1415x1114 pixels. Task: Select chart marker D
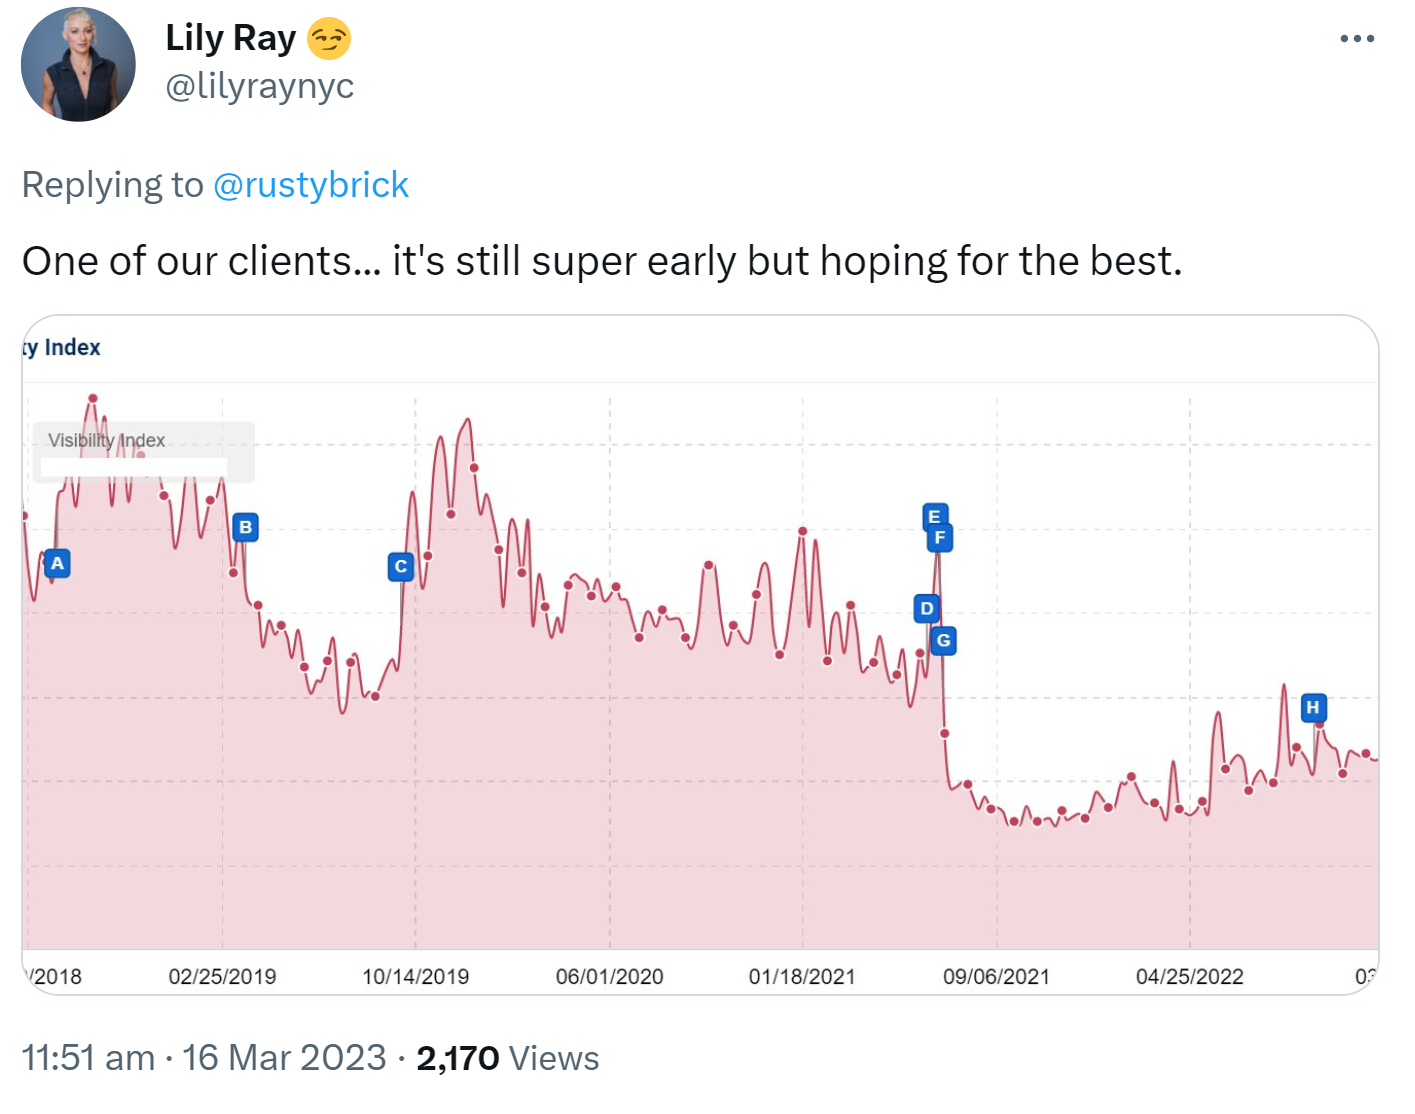click(x=925, y=607)
